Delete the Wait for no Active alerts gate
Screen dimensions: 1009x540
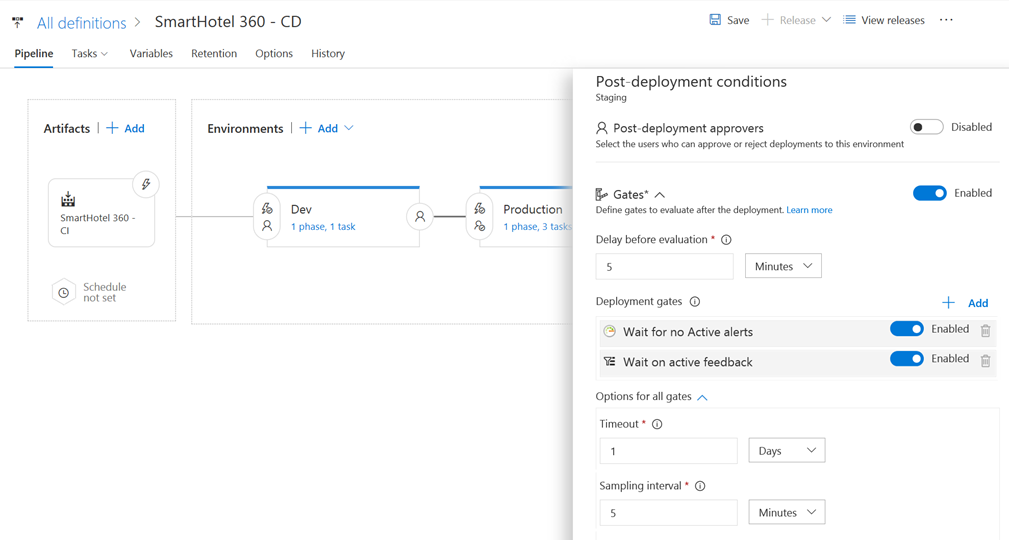985,331
